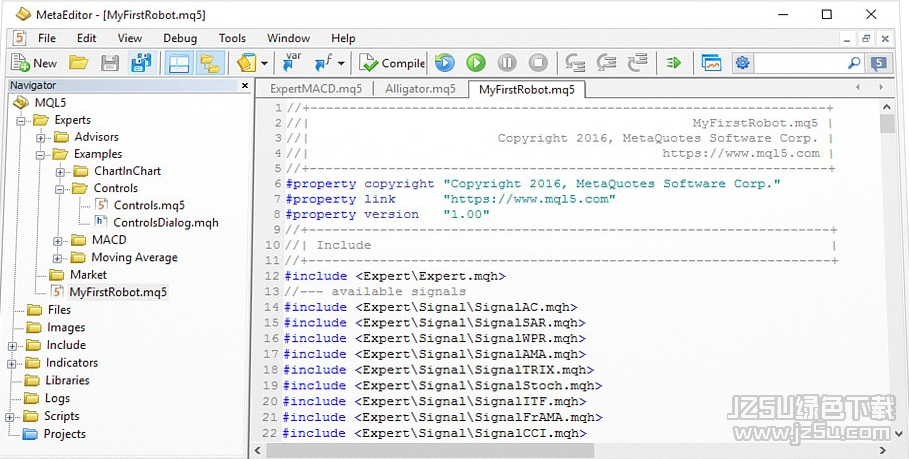
Task: Select Controls.mq5 file in Navigator
Action: pos(149,205)
